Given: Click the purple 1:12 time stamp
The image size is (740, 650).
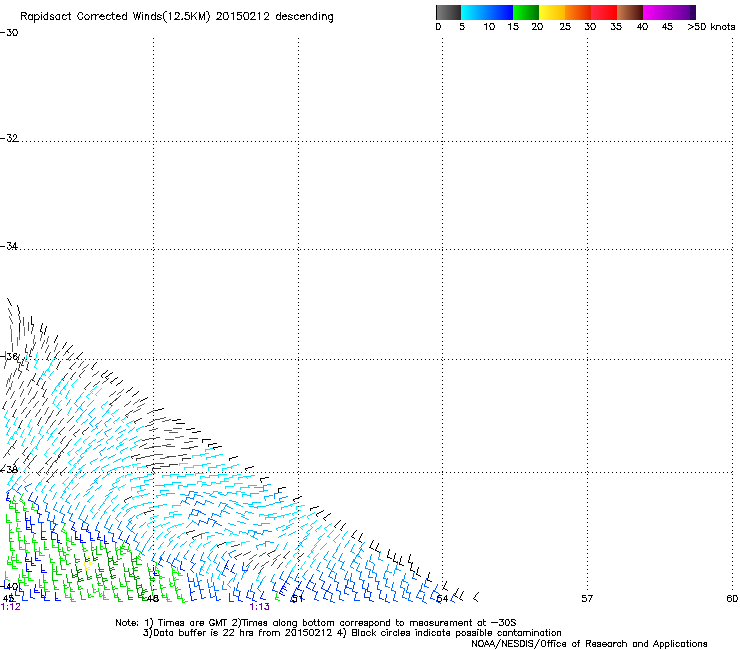Looking at the screenshot, I should (10, 607).
